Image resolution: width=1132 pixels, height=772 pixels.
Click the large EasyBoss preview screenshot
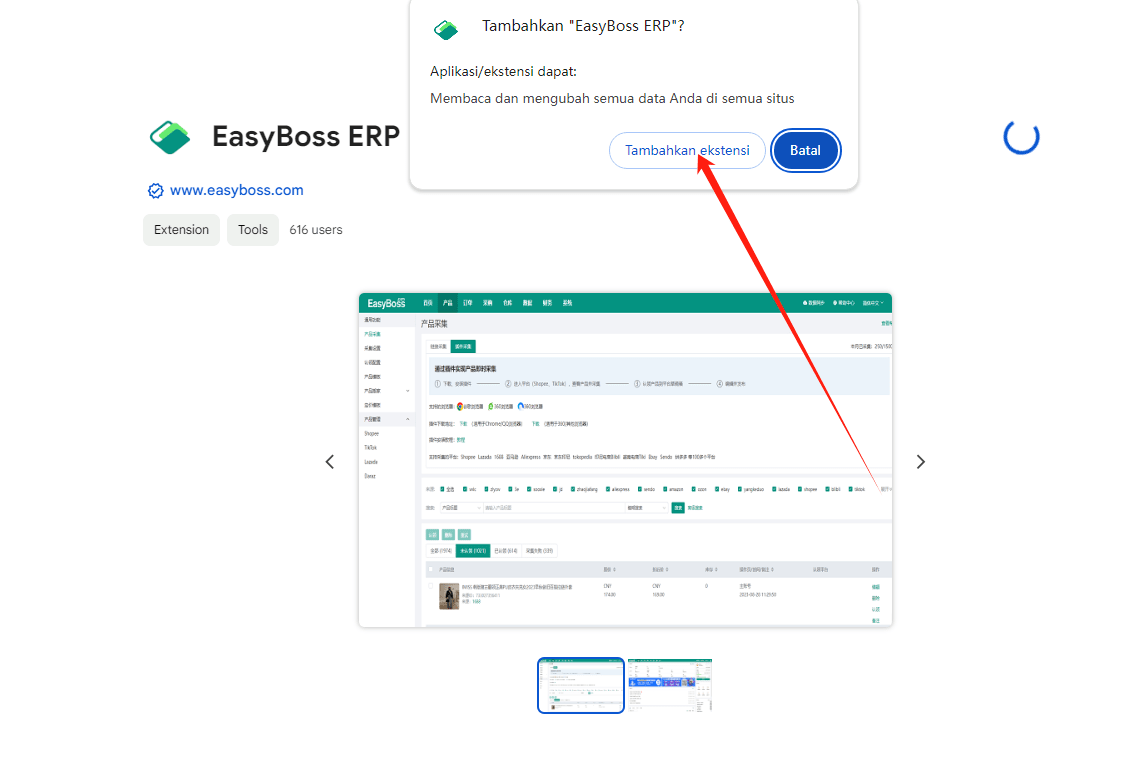625,460
